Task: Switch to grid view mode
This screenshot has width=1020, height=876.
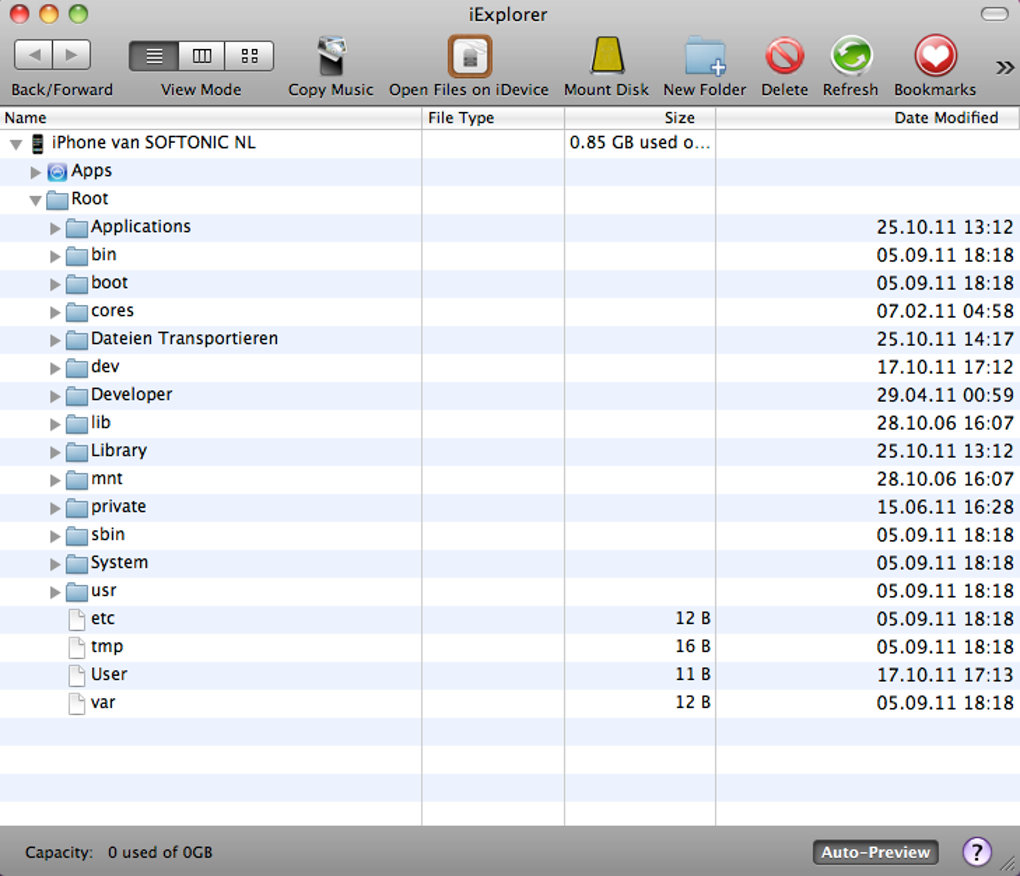Action: pos(247,55)
